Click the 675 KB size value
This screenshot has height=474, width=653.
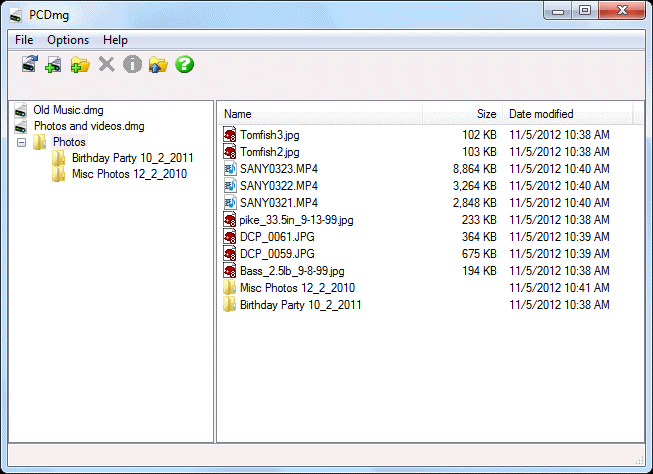pos(479,254)
